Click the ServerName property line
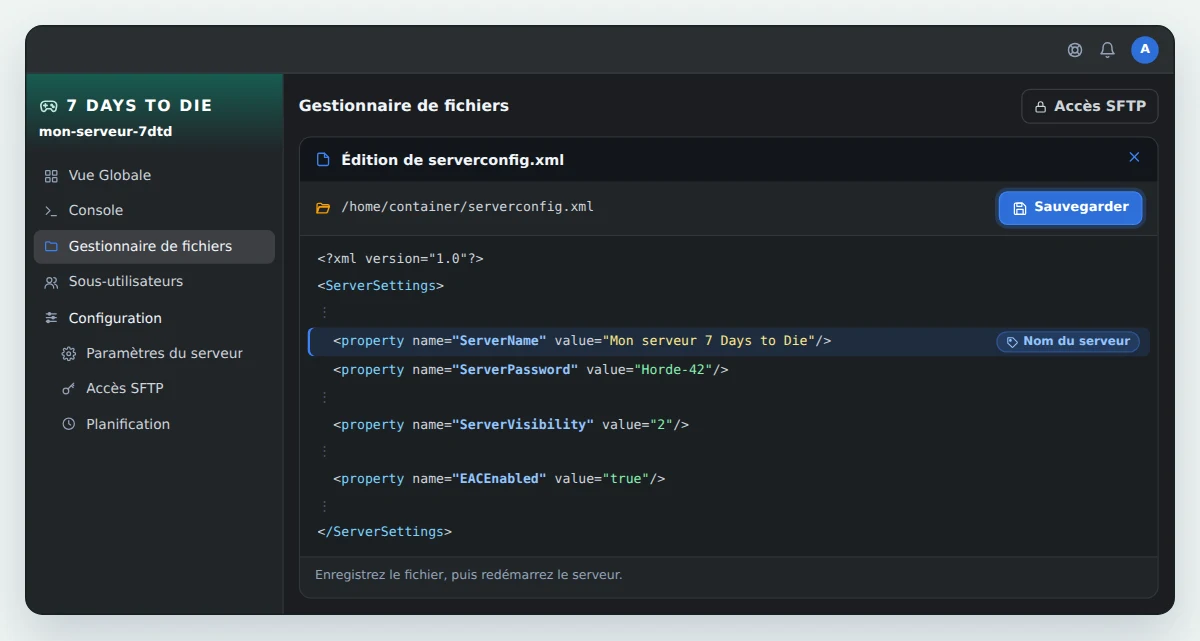 [x=729, y=342]
